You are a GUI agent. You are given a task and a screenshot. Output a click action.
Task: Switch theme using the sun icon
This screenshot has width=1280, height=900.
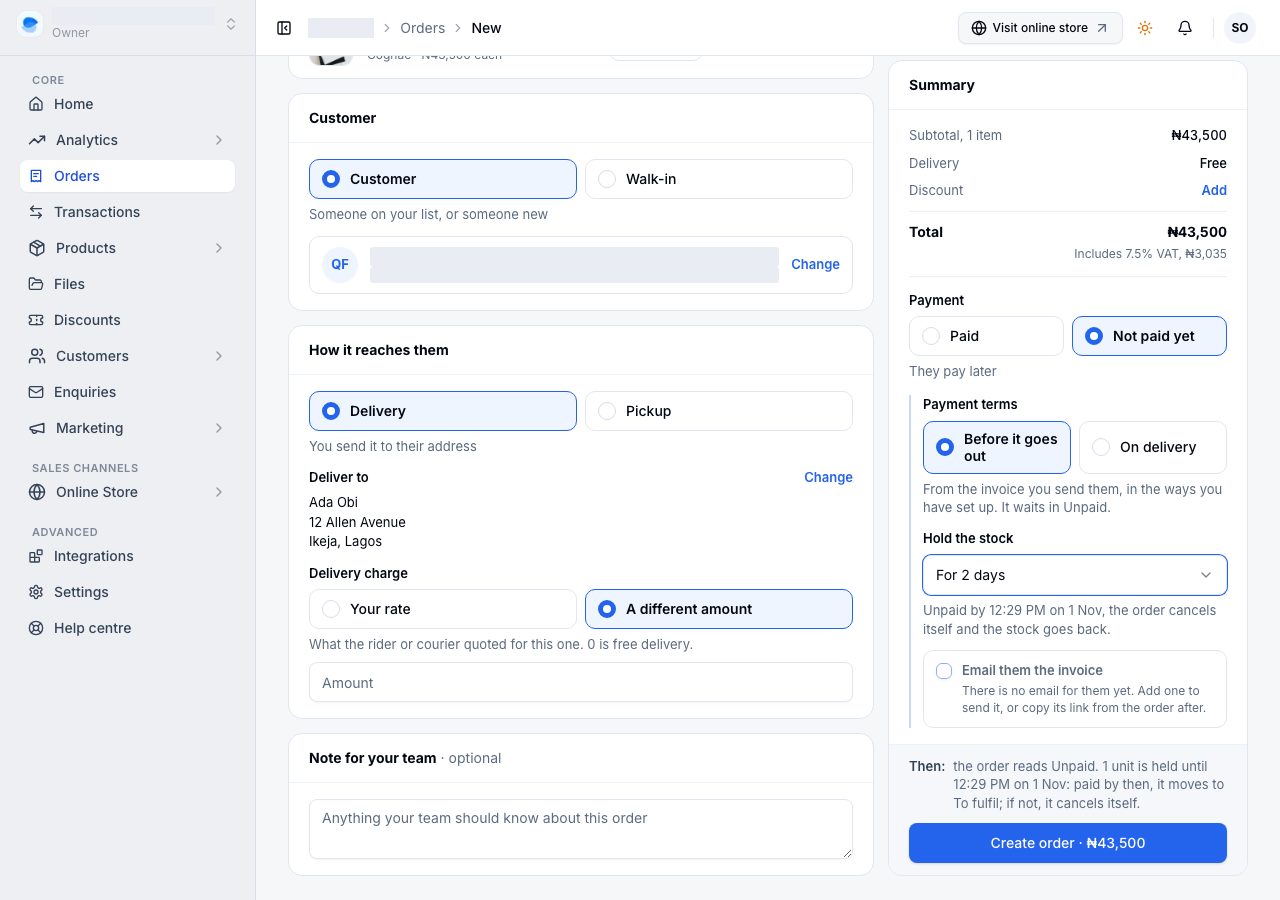tap(1145, 28)
